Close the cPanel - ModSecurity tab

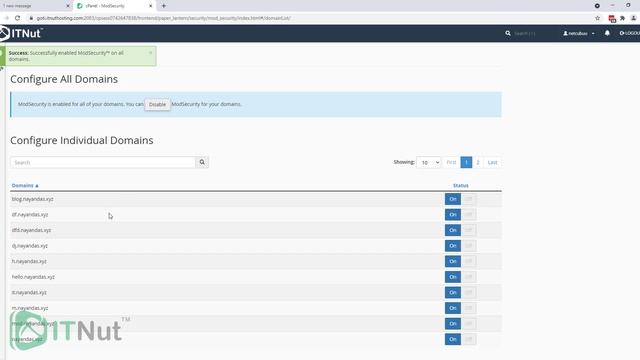pyautogui.click(x=151, y=6)
